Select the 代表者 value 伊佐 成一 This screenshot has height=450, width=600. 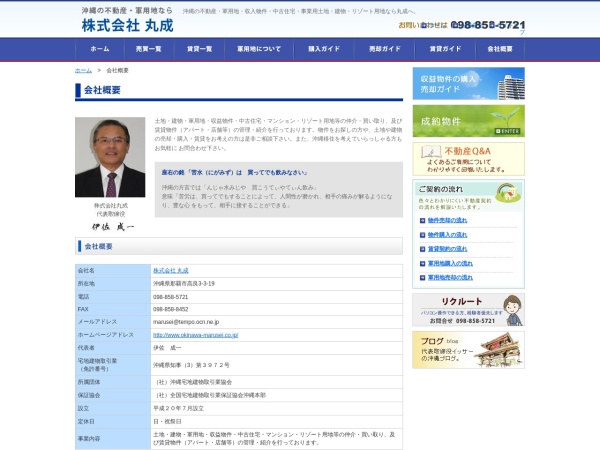(x=167, y=348)
